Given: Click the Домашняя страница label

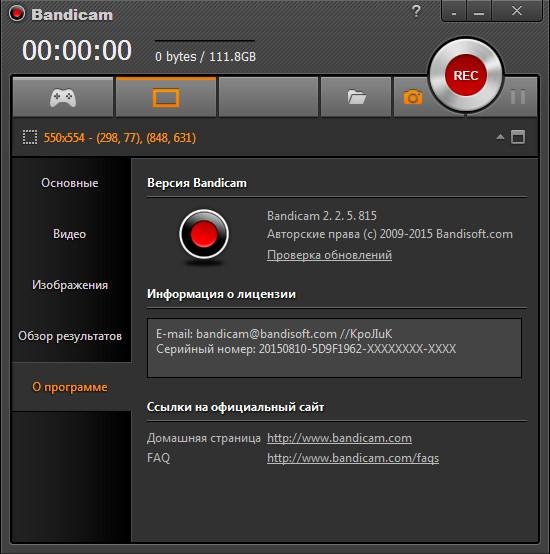Looking at the screenshot, I should click(203, 438).
